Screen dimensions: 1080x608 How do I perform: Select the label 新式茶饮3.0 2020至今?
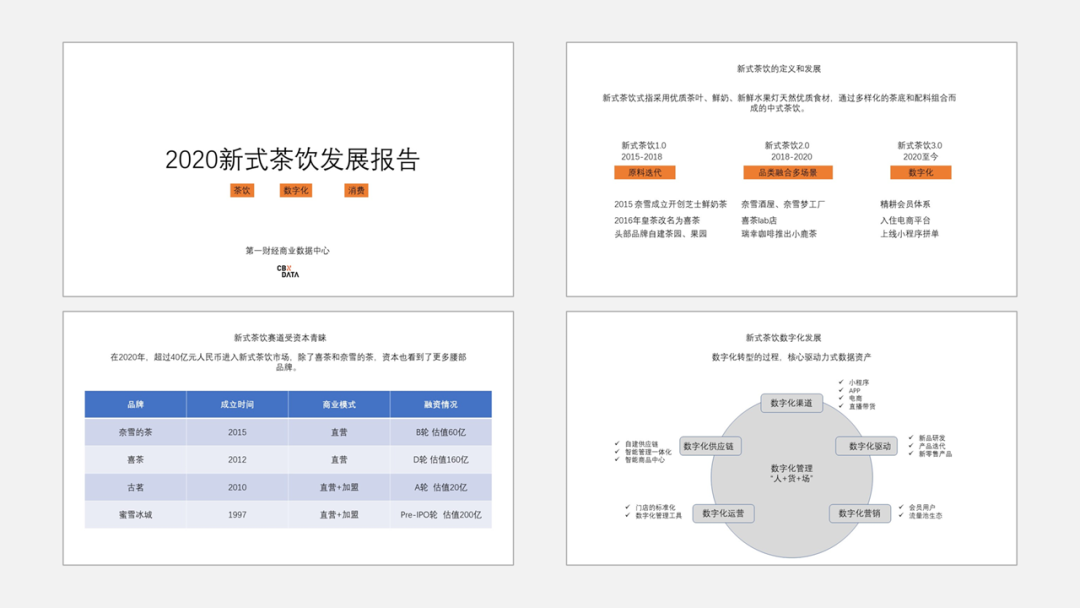tap(920, 151)
